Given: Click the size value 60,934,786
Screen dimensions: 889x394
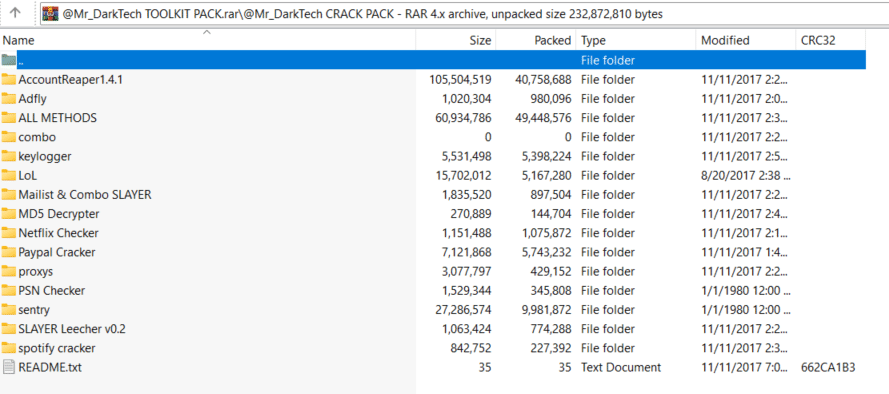Looking at the screenshot, I should pos(464,118).
